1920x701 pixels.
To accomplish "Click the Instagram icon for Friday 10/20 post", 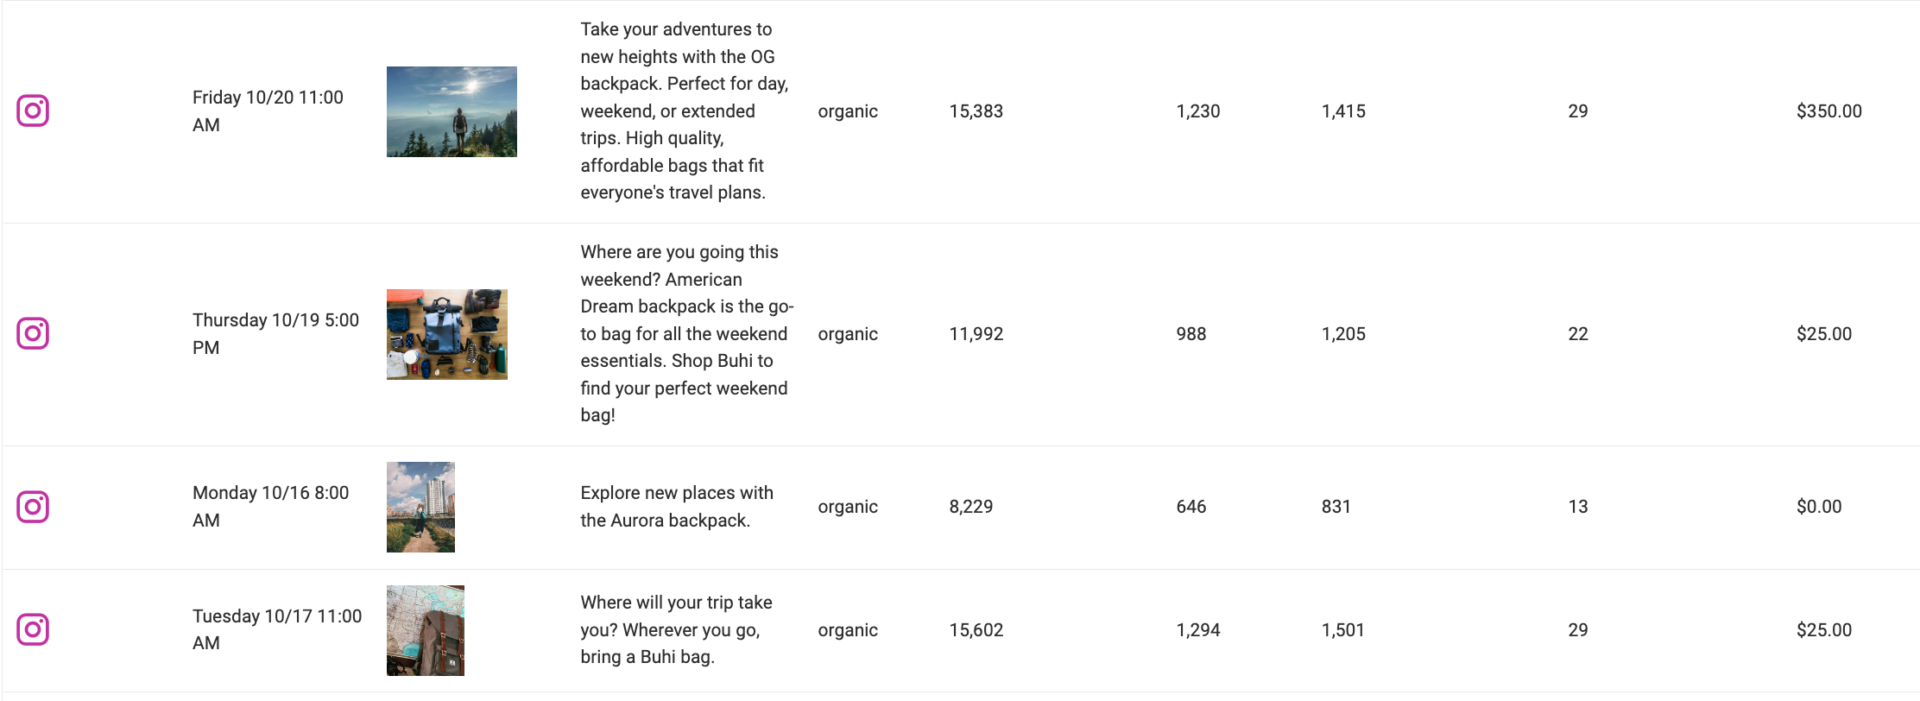I will [33, 111].
